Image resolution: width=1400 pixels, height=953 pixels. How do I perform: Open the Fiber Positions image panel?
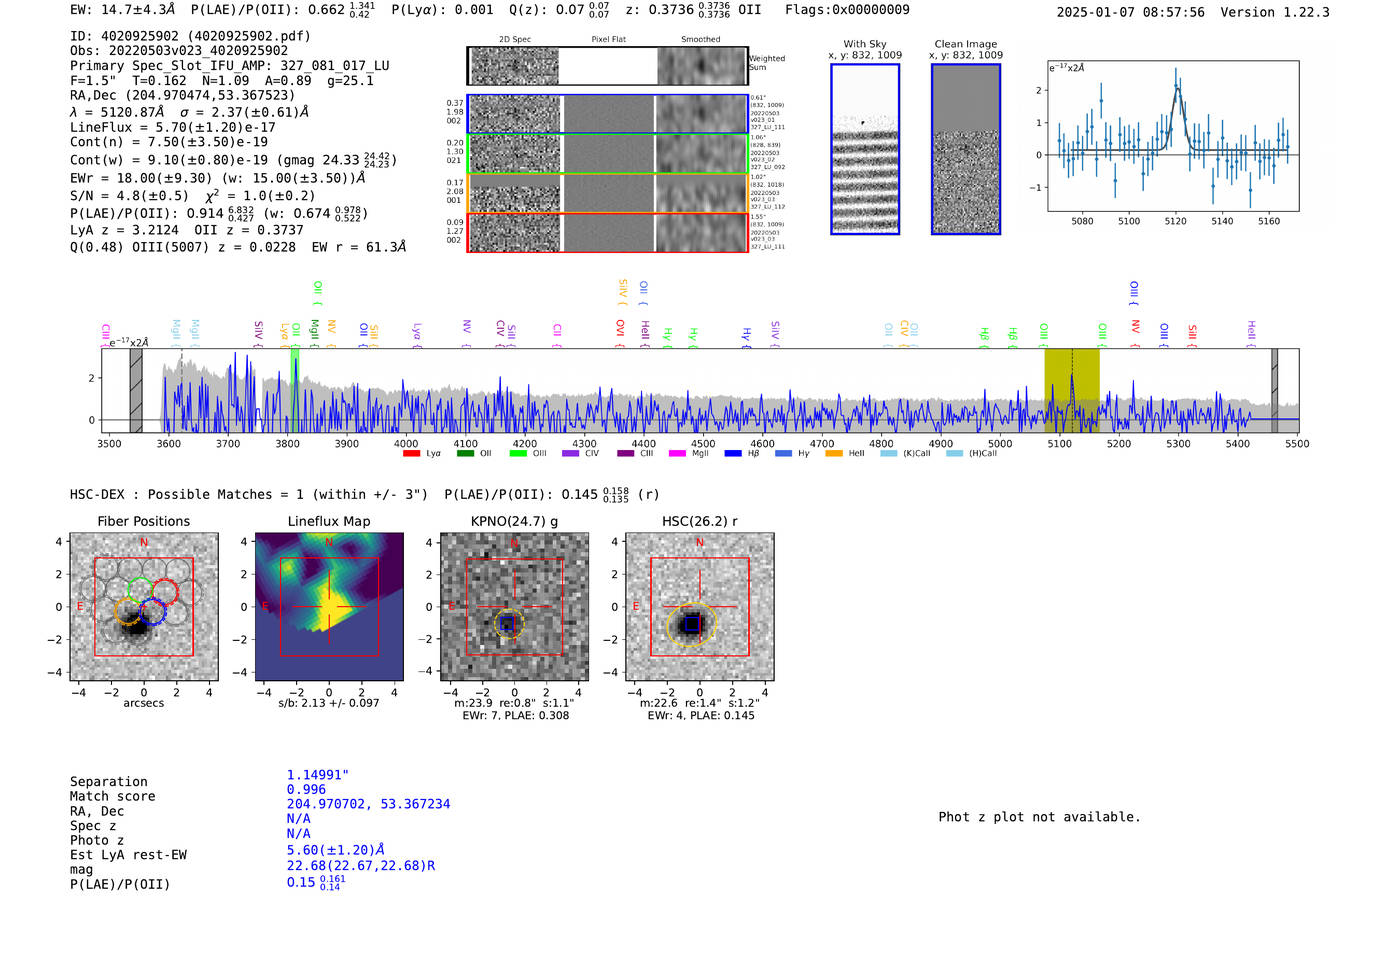click(144, 607)
